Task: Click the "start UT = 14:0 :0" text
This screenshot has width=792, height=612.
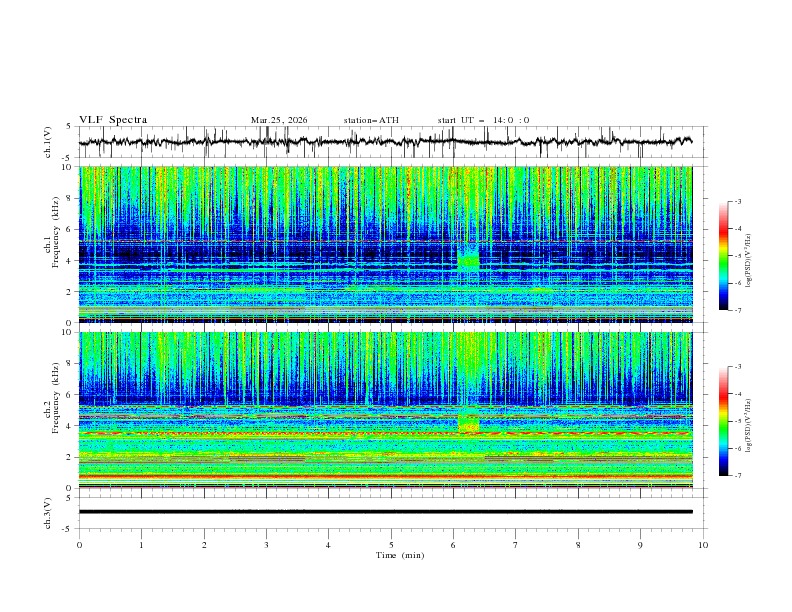Action: click(x=483, y=120)
